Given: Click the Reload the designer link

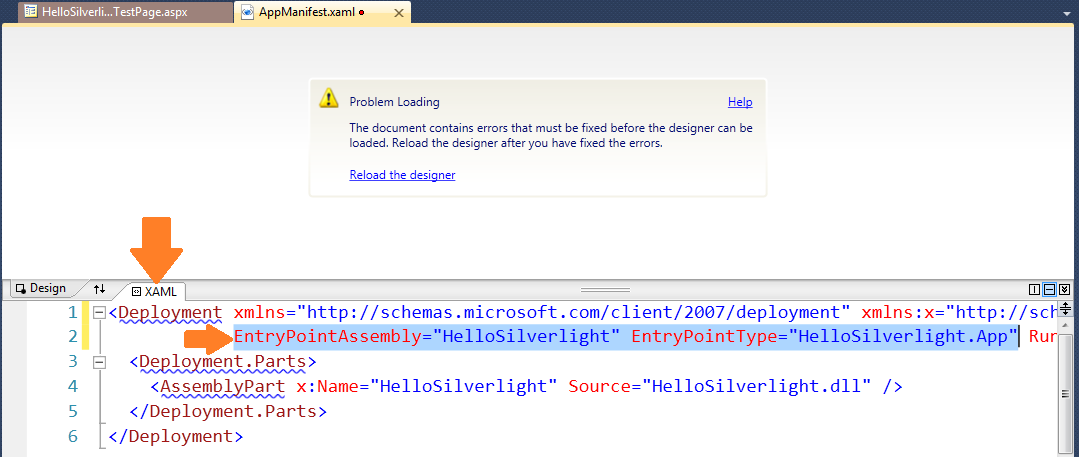Looking at the screenshot, I should click(402, 175).
